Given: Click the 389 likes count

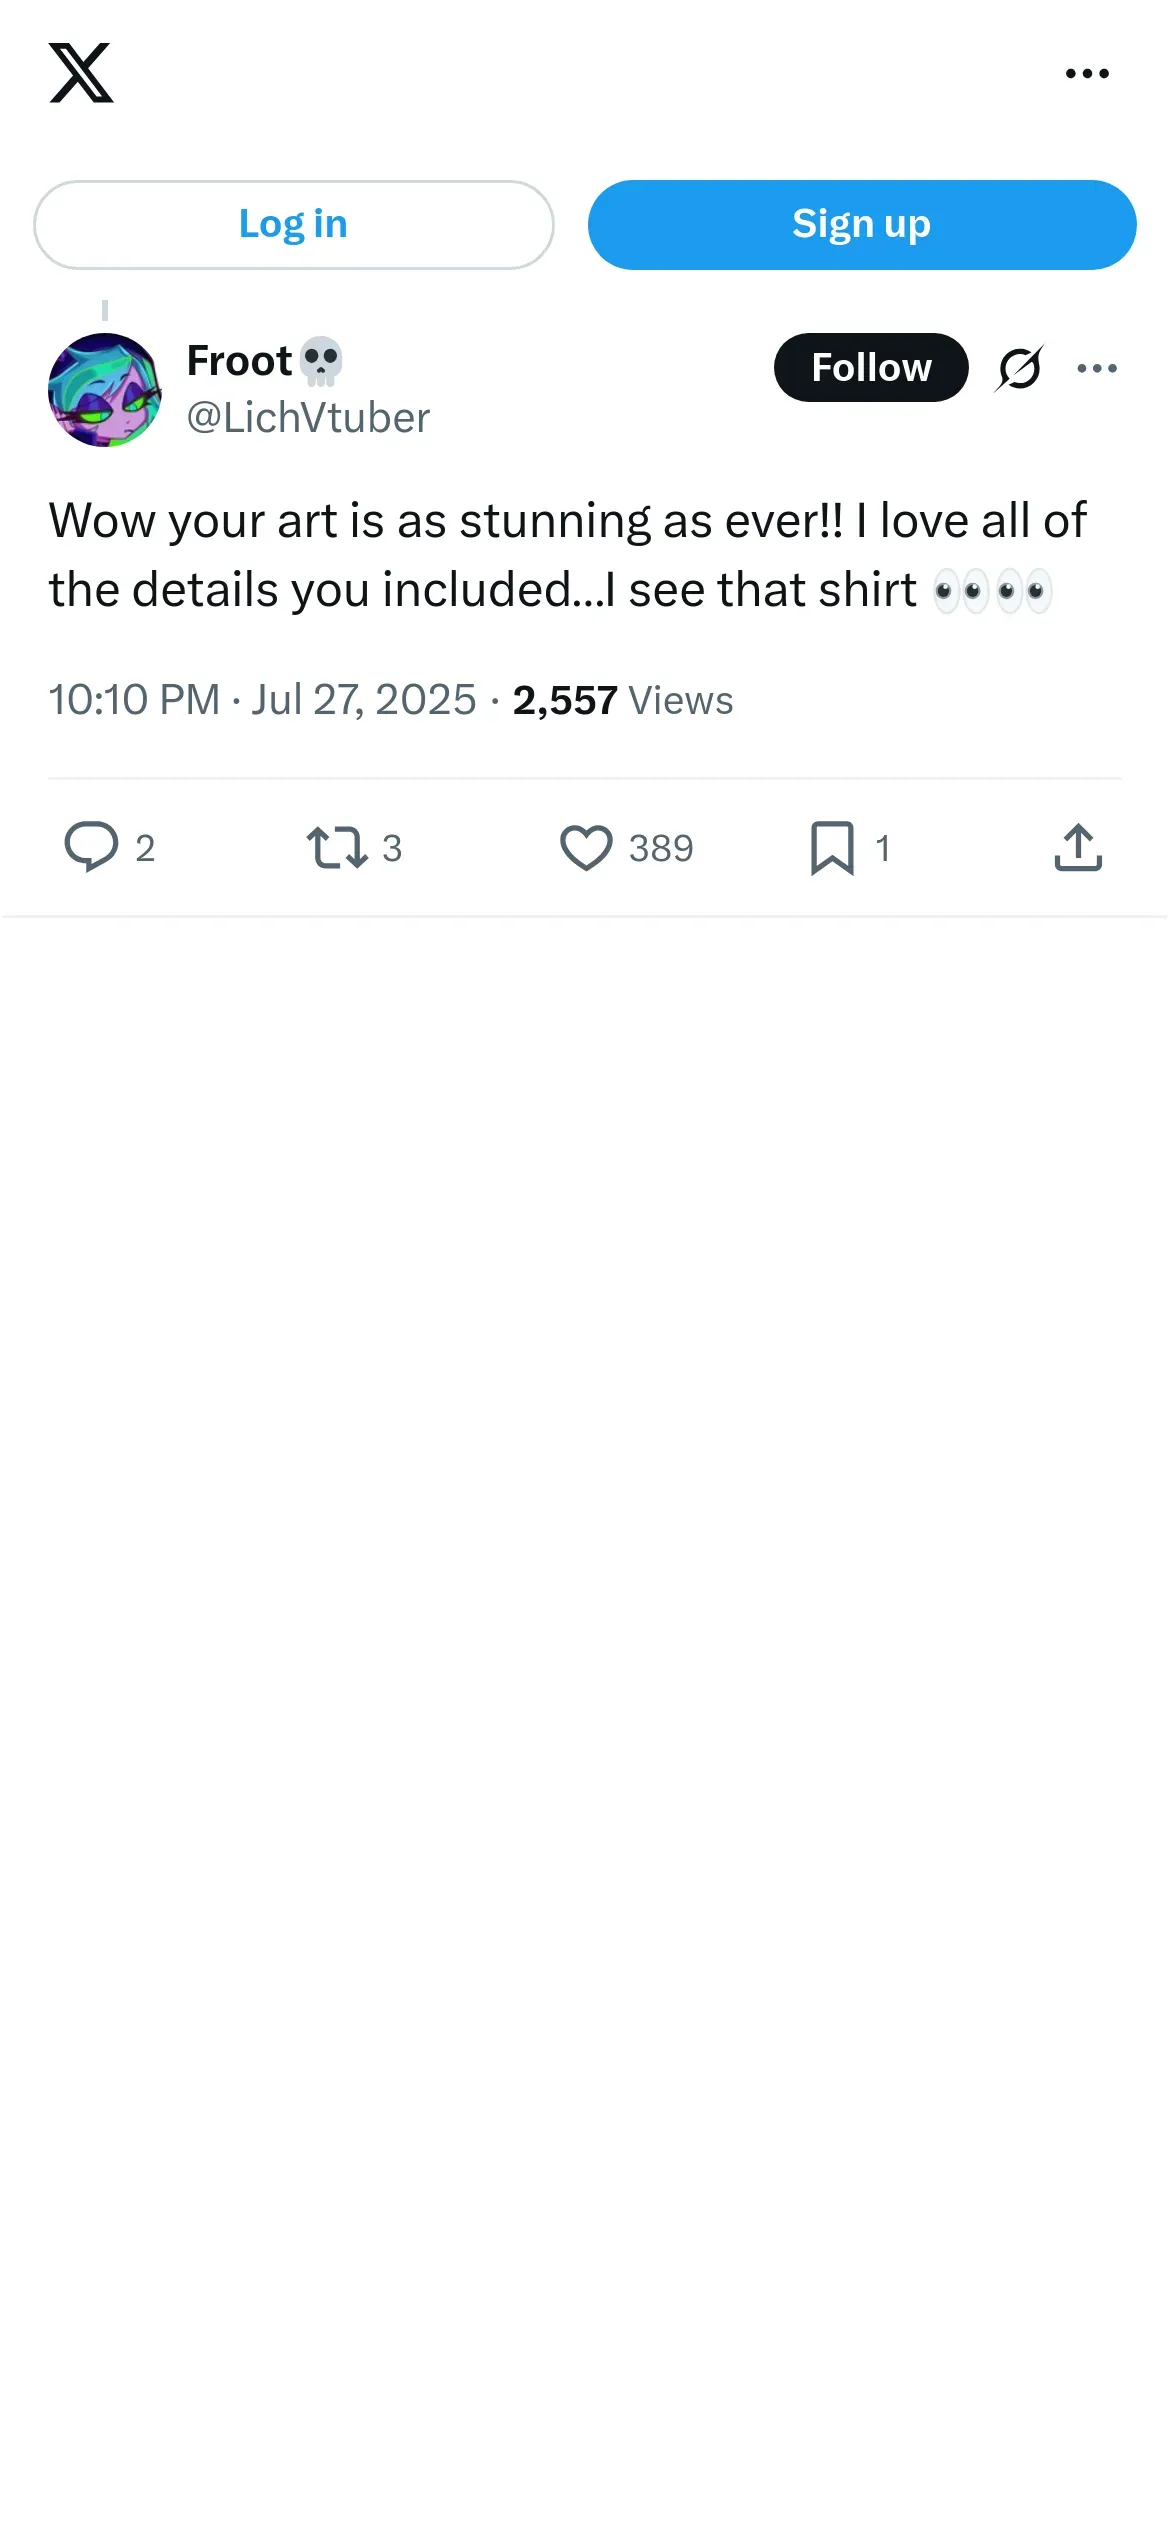Looking at the screenshot, I should [x=661, y=848].
